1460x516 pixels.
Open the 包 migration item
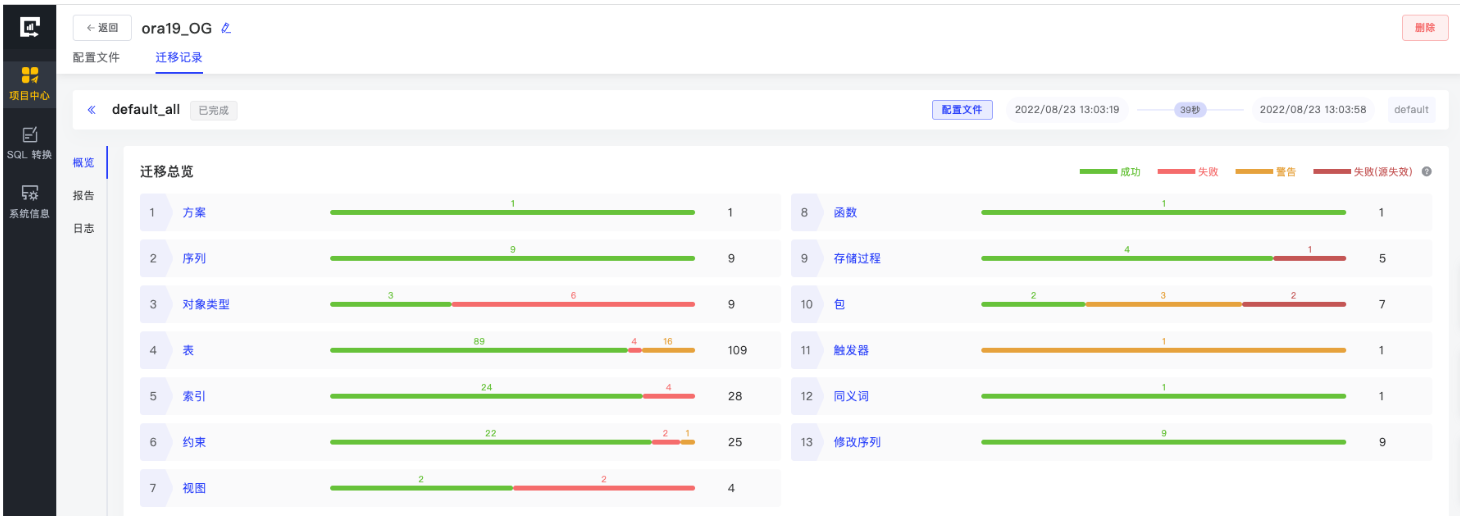pos(839,305)
